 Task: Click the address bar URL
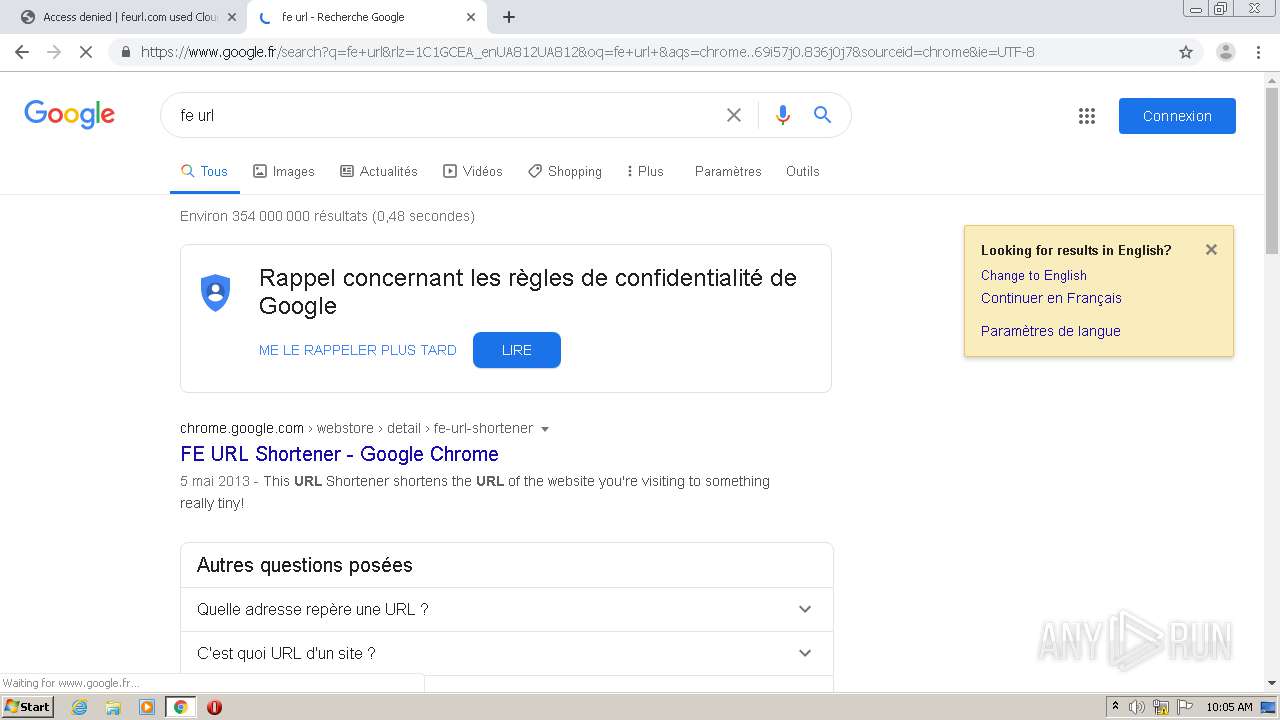(x=588, y=52)
